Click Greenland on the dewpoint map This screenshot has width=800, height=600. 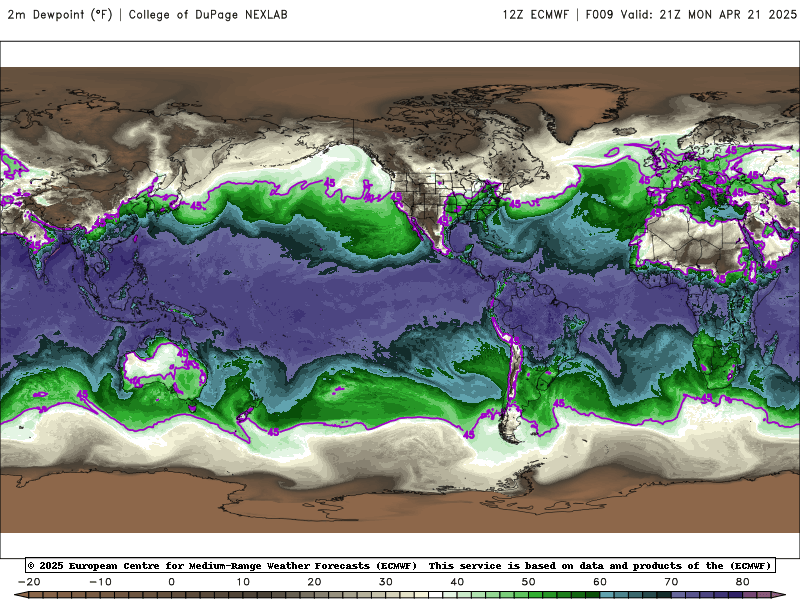577,110
